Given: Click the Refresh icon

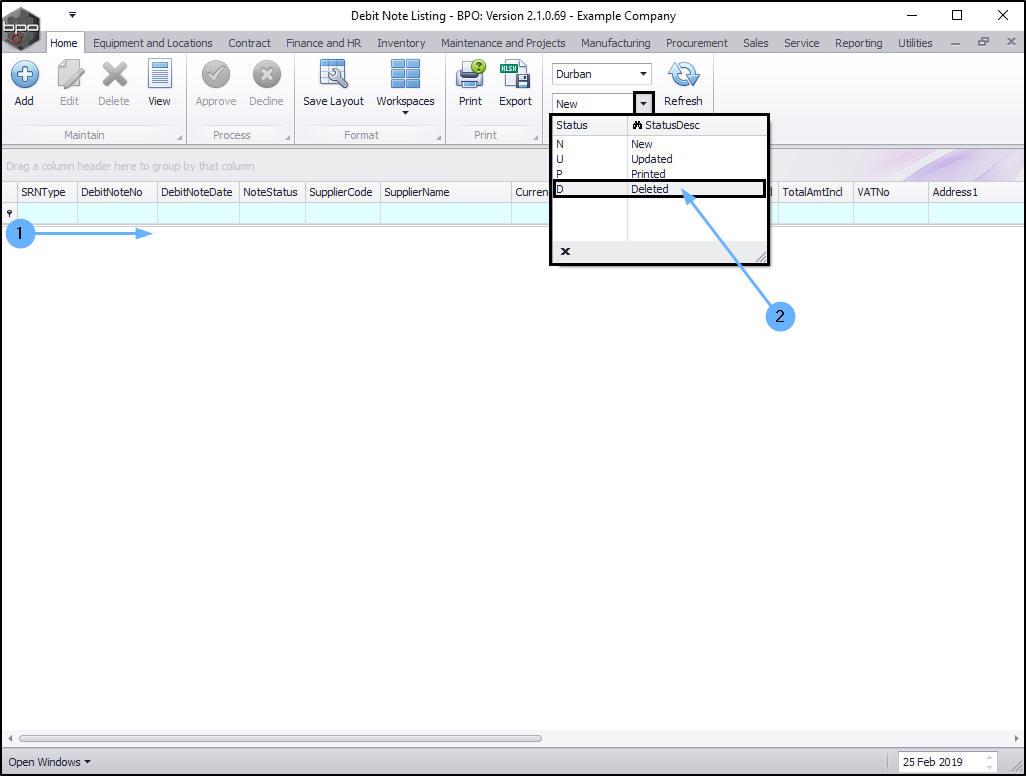Looking at the screenshot, I should click(x=683, y=74).
